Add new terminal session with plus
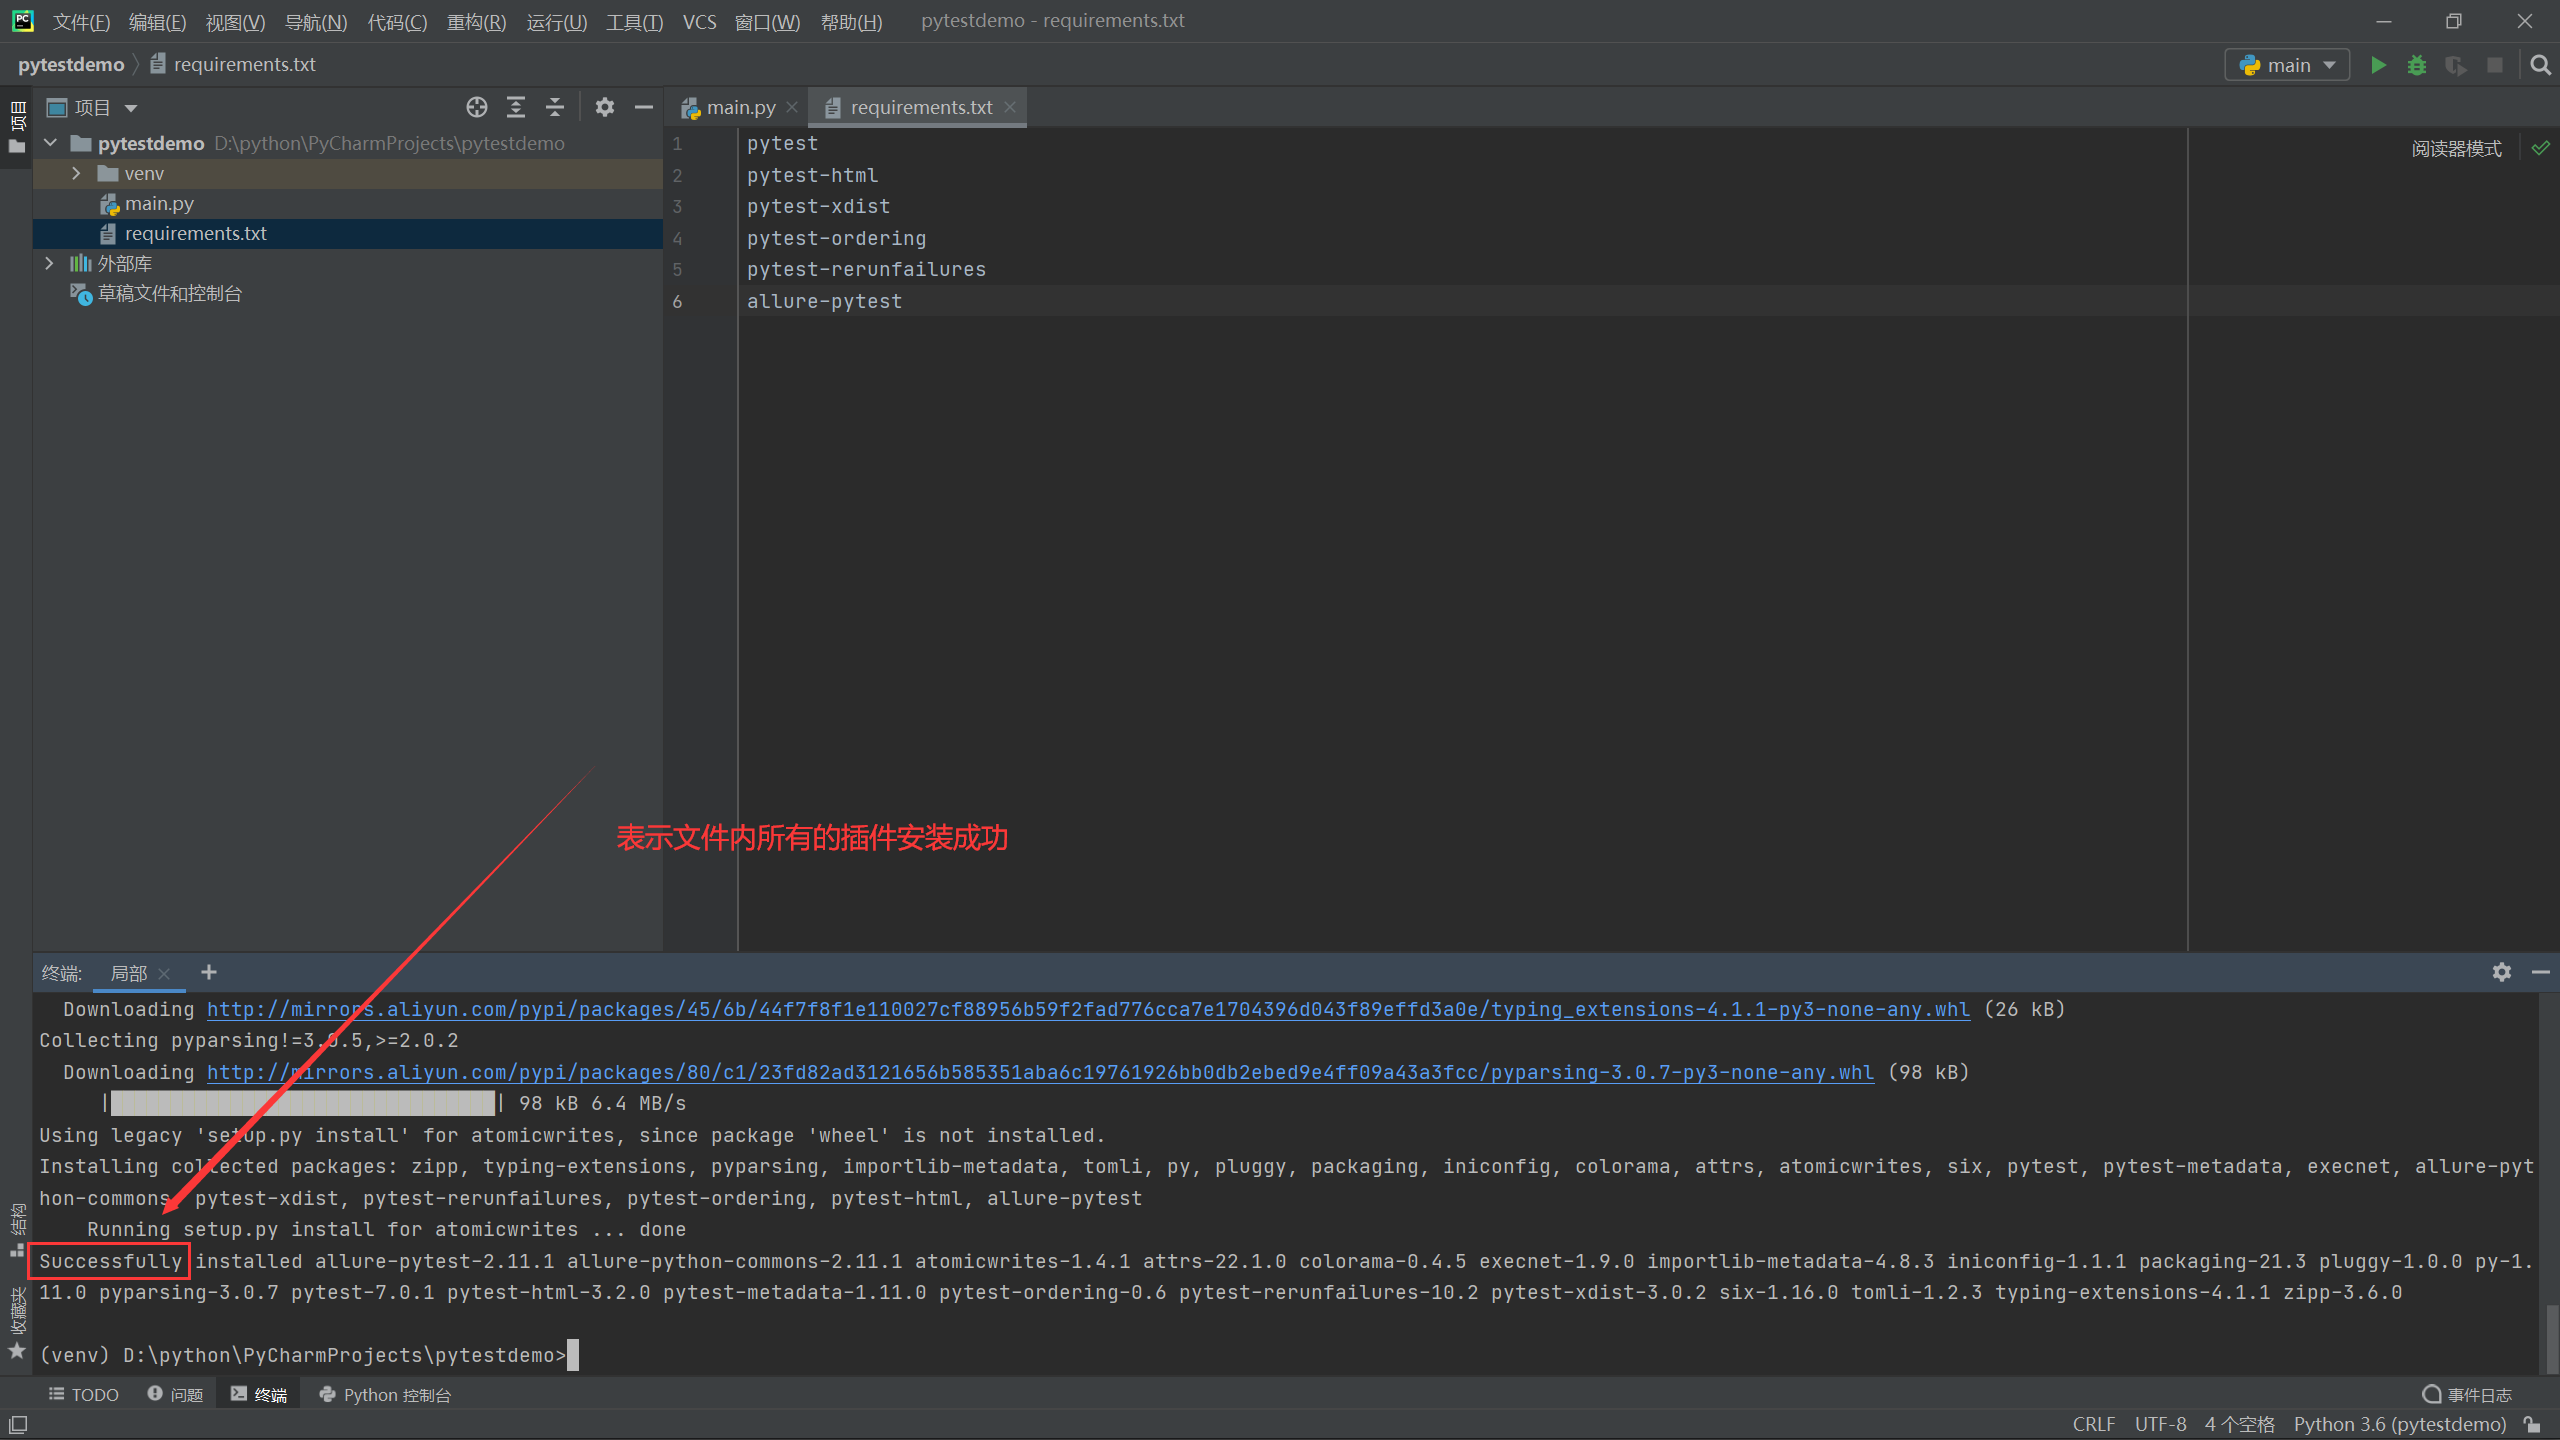 (208, 972)
